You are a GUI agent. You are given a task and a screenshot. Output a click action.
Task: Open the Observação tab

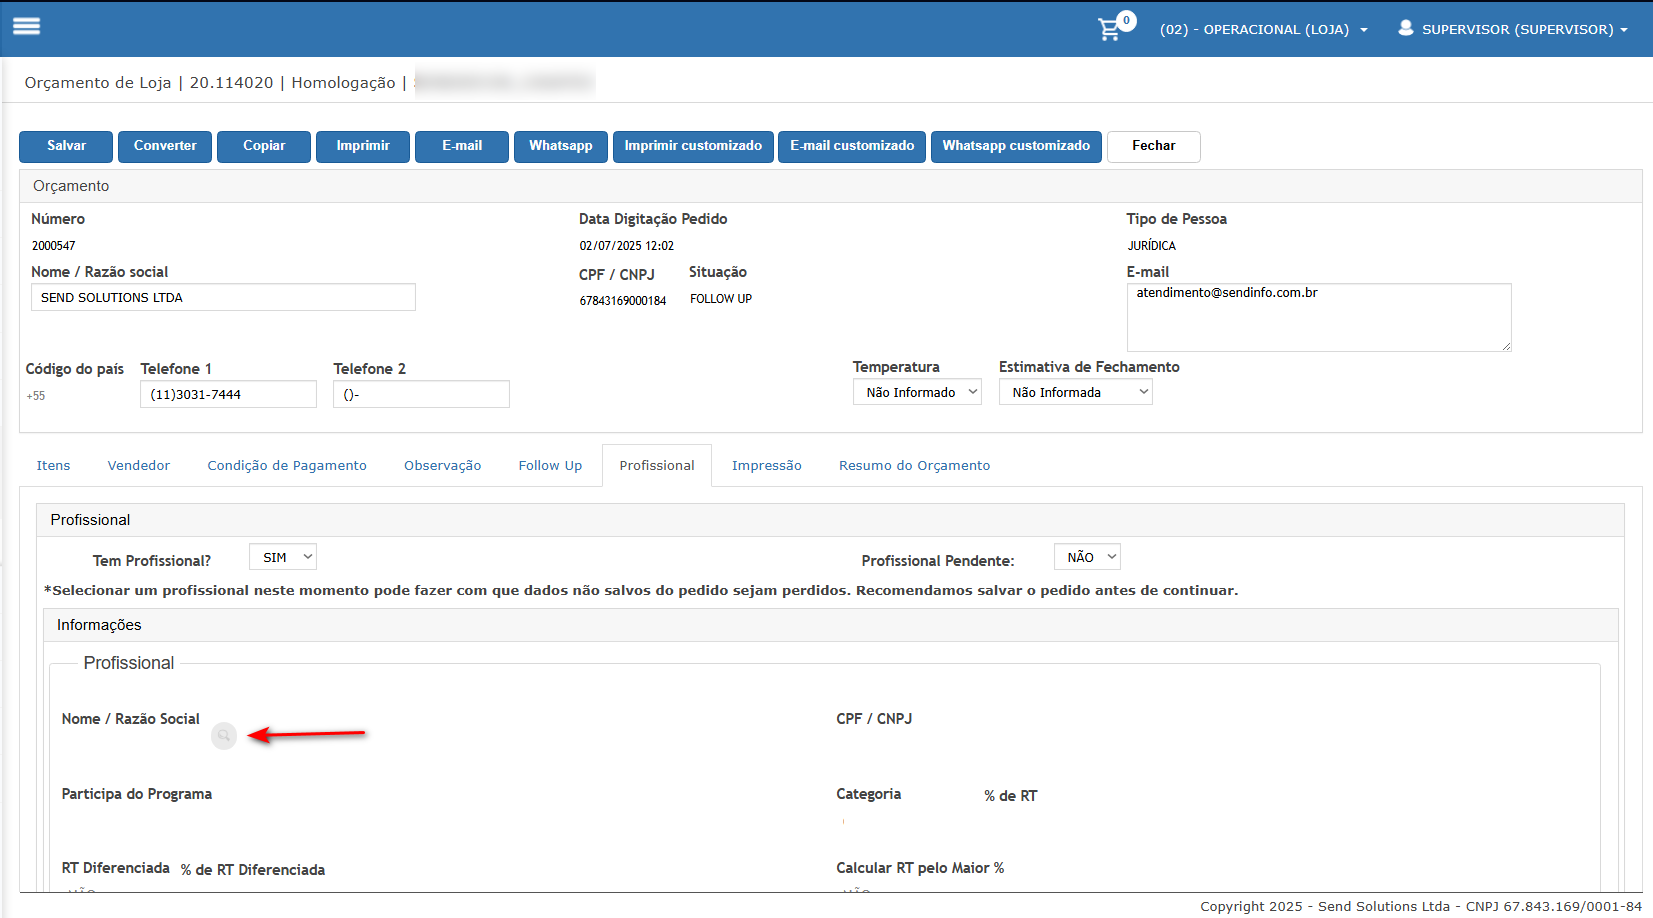[443, 466]
